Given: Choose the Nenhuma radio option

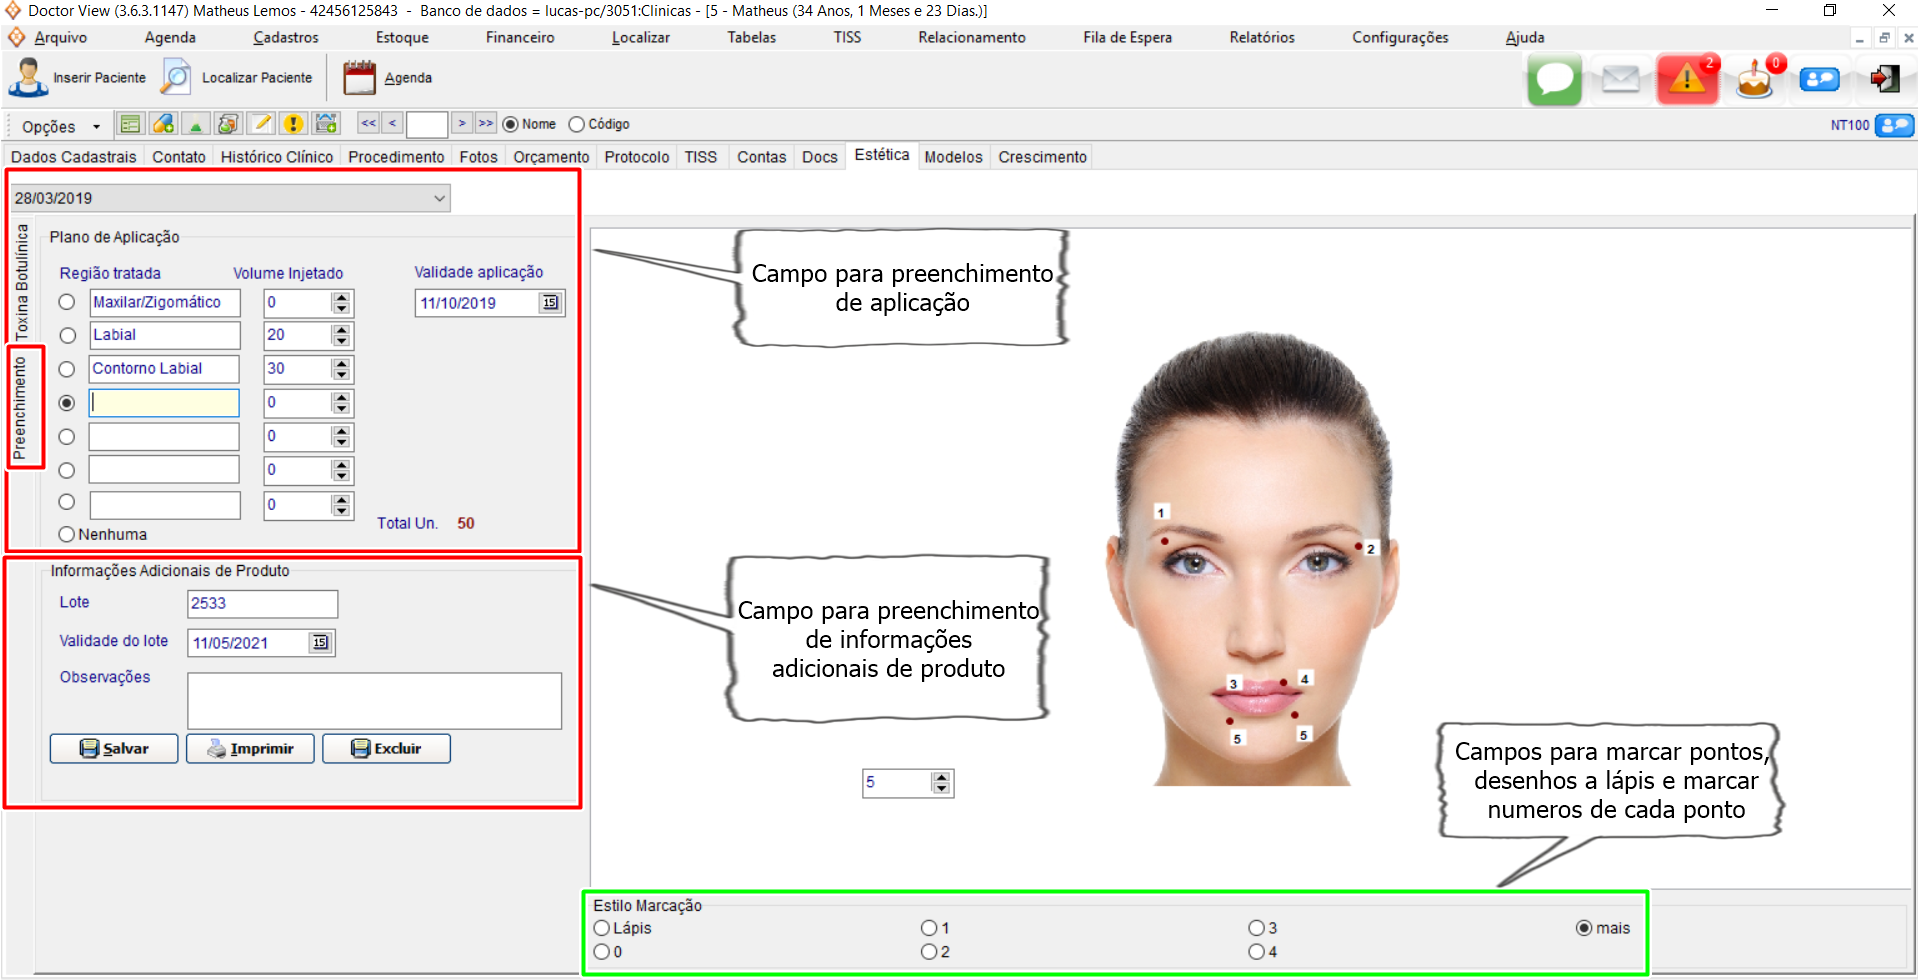Looking at the screenshot, I should [67, 534].
